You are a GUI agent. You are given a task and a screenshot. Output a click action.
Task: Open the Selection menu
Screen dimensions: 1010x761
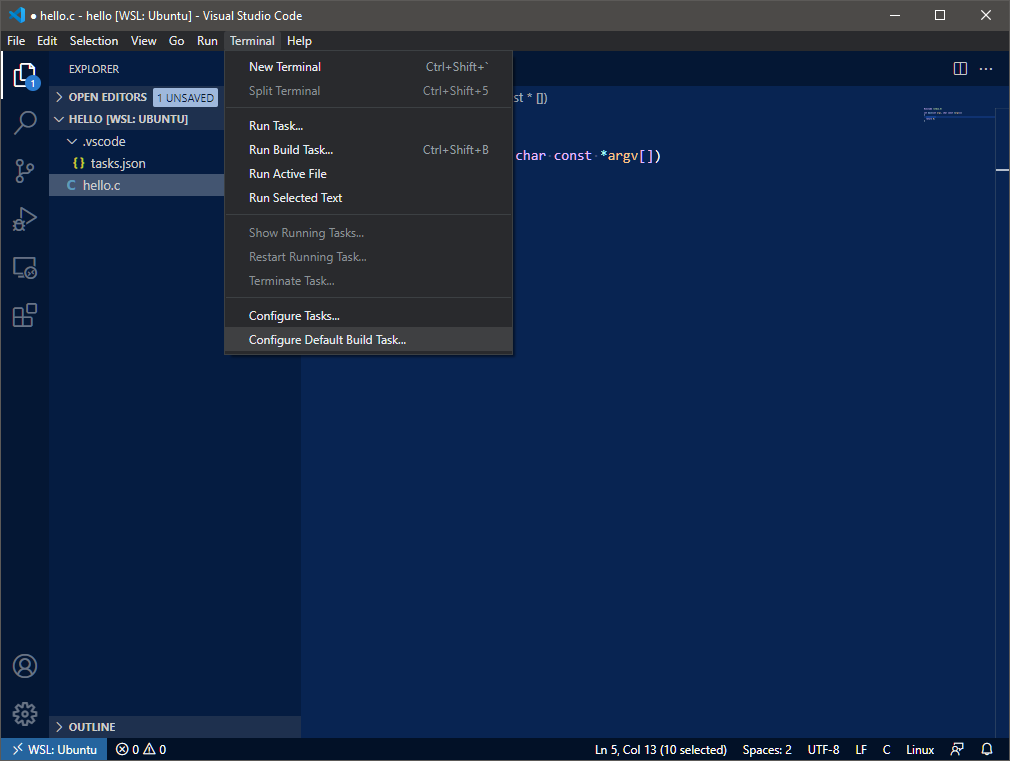click(94, 41)
